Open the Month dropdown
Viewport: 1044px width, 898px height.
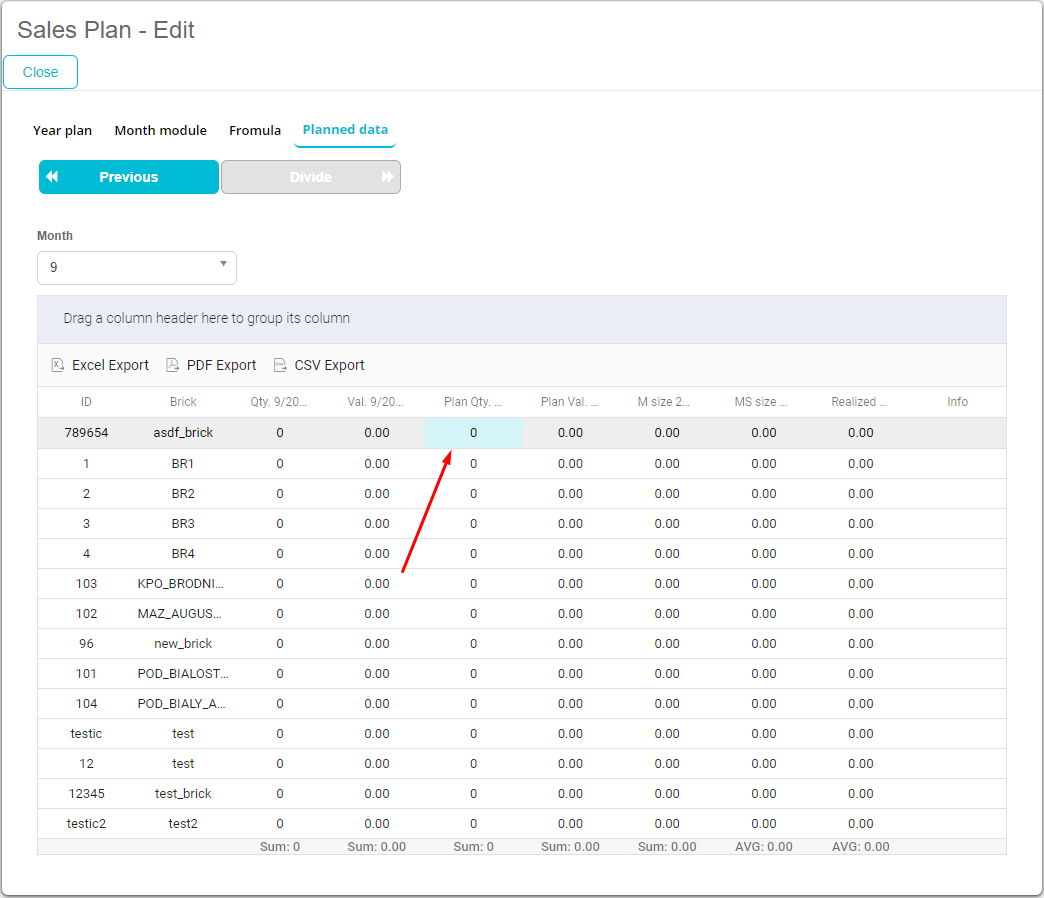tap(136, 268)
